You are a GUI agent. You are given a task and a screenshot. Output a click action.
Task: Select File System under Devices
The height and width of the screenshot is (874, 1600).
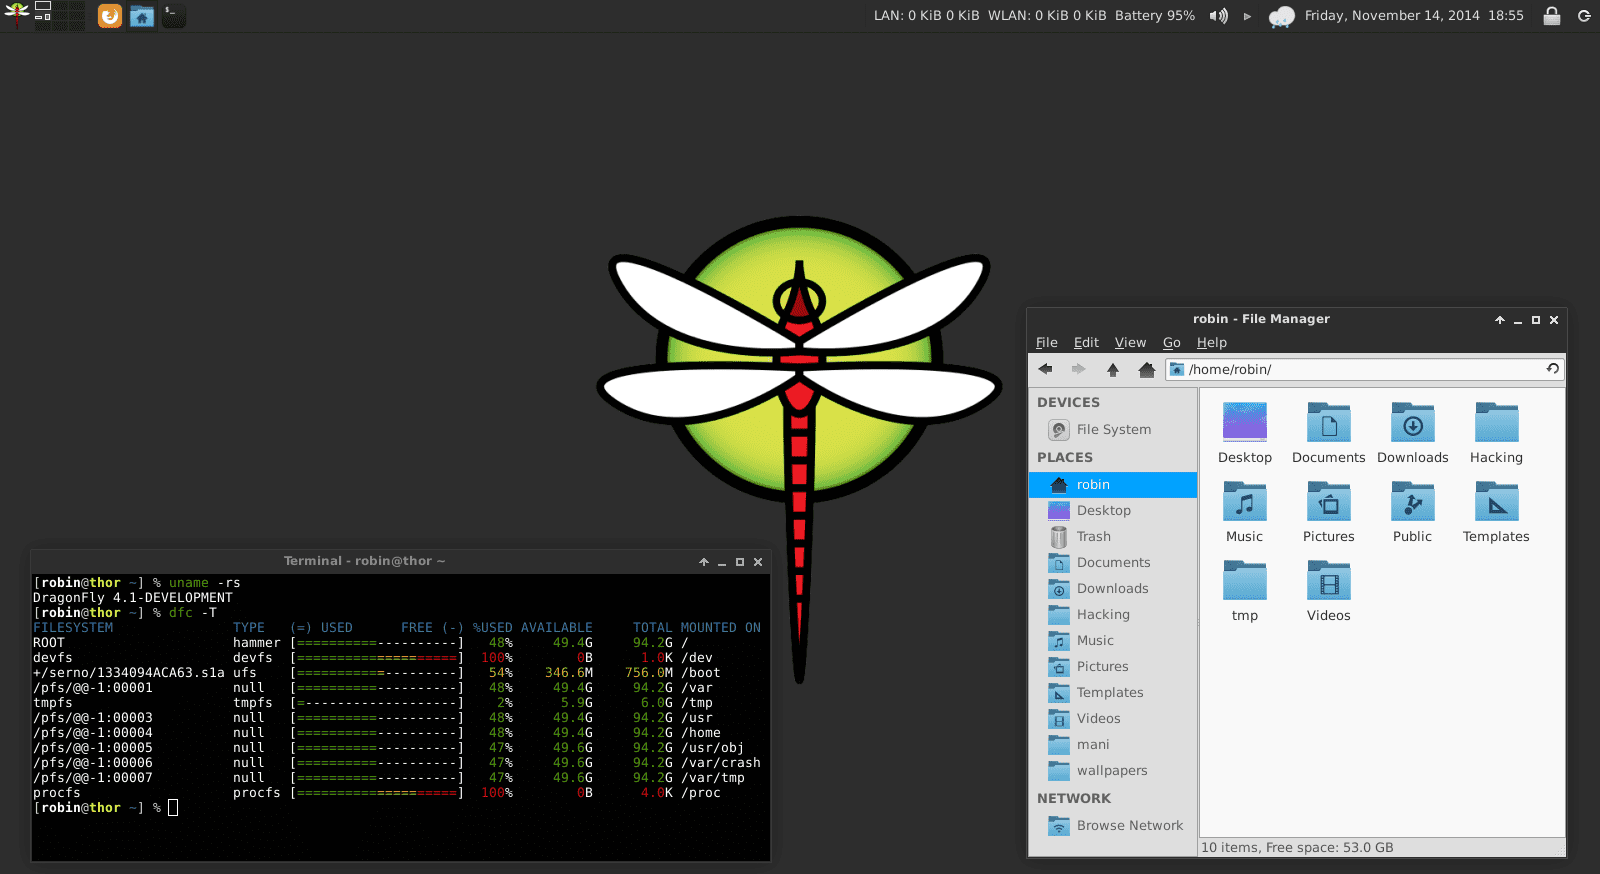pyautogui.click(x=1113, y=430)
